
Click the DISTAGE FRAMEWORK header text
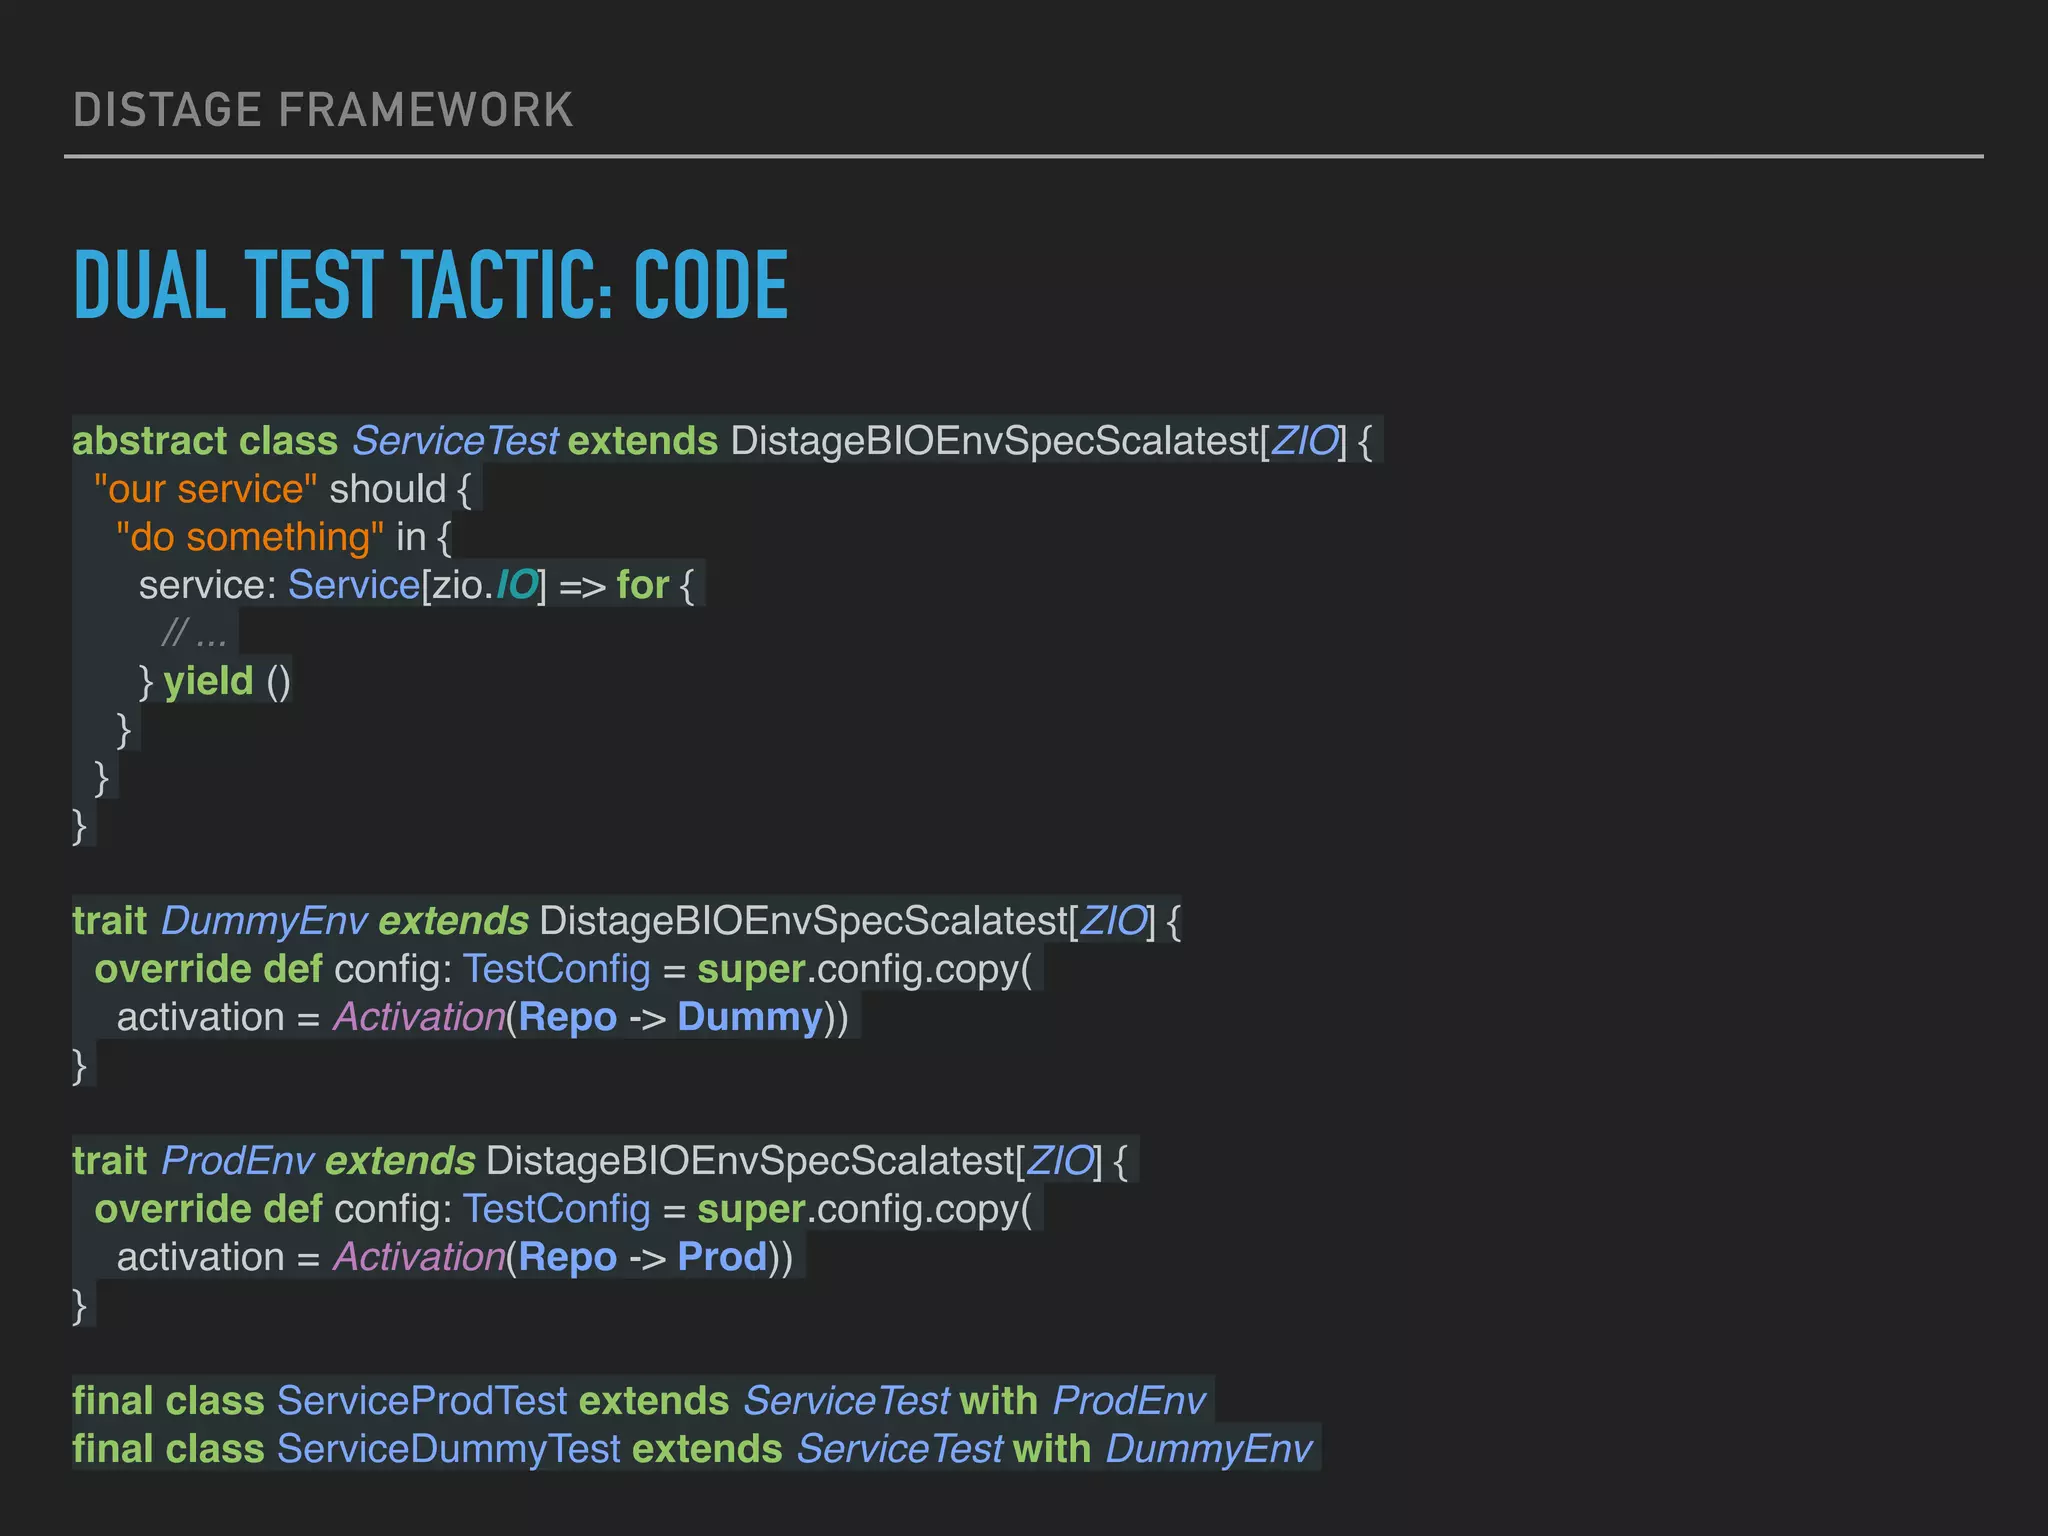(323, 110)
